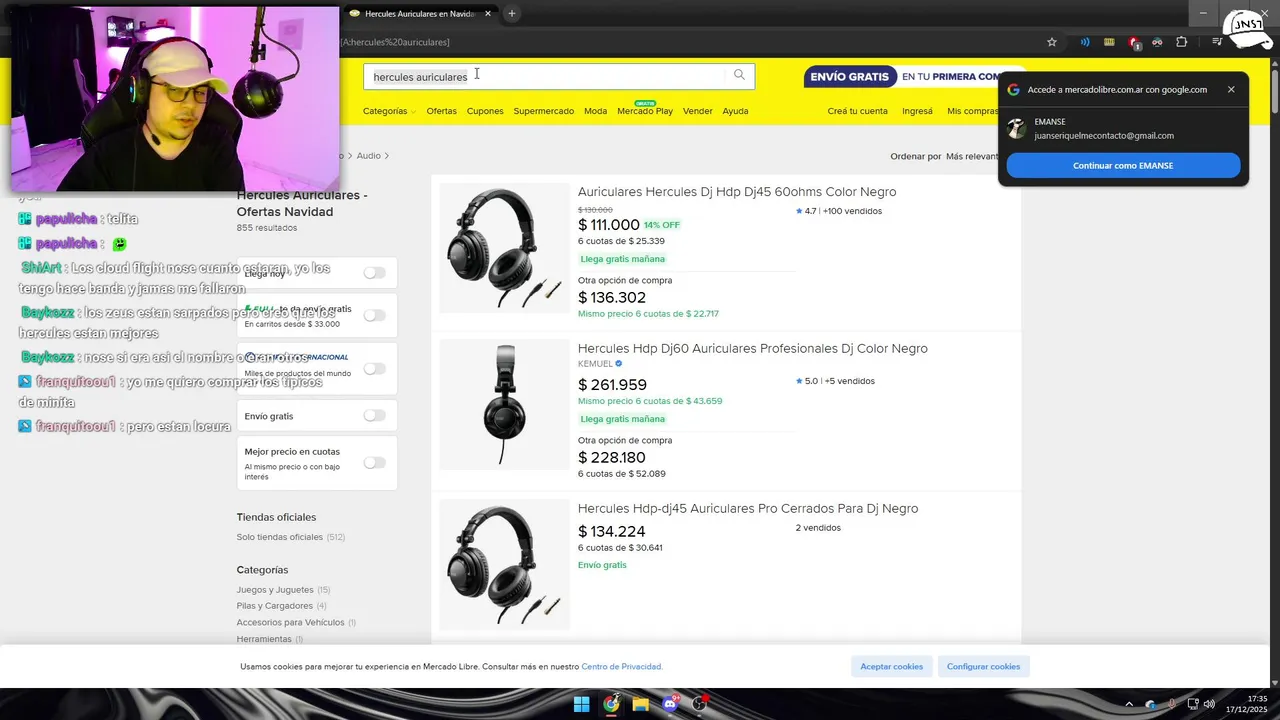This screenshot has width=1280, height=720.
Task: Click the Audio breadcrumb link
Action: [x=369, y=156]
